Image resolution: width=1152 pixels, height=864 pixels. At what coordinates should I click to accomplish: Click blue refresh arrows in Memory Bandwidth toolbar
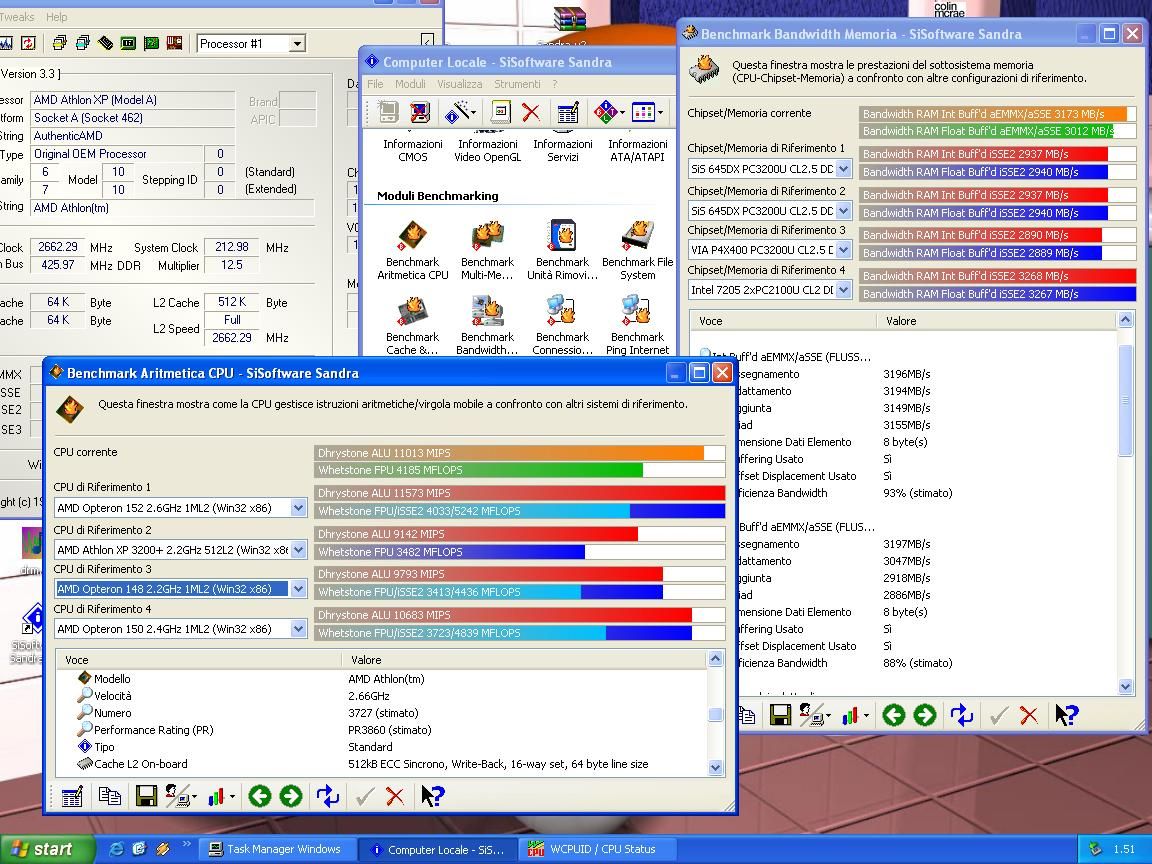[x=961, y=715]
